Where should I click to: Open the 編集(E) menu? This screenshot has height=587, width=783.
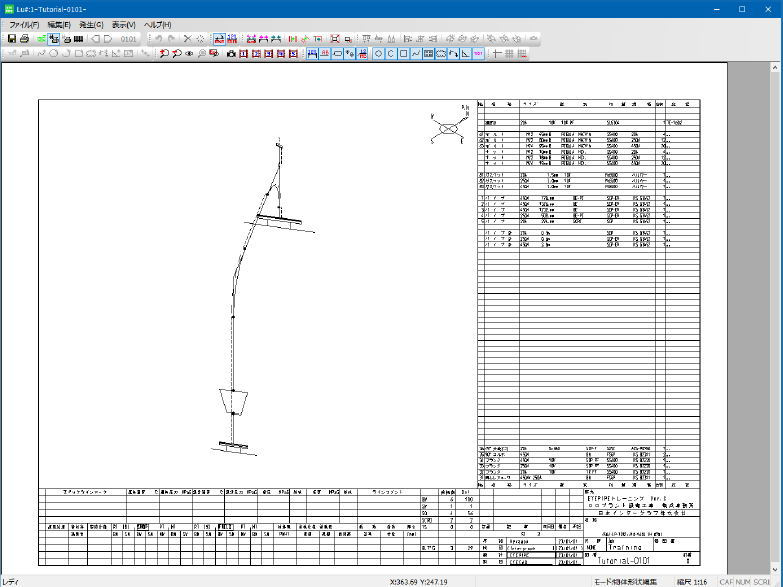pos(59,24)
